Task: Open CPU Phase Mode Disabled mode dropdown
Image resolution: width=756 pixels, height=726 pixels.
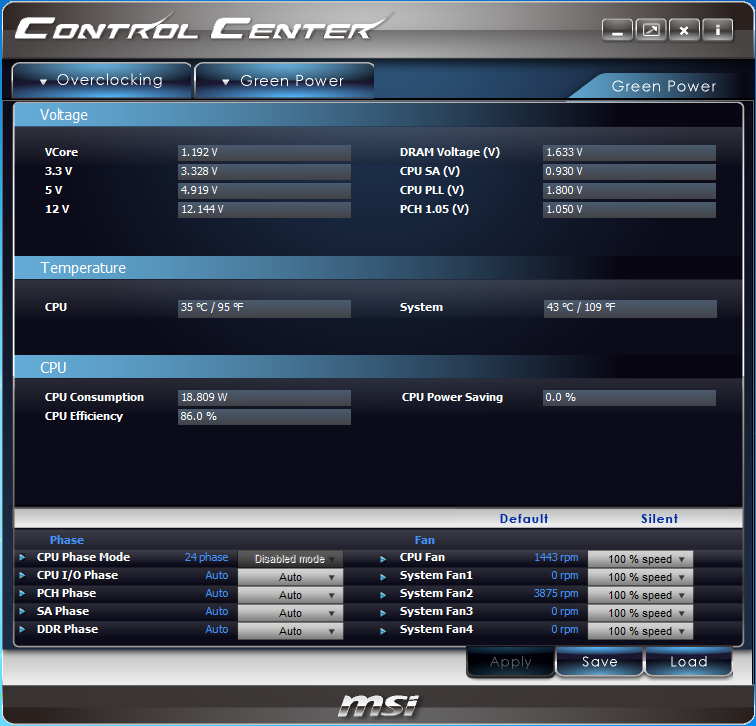Action: (290, 559)
